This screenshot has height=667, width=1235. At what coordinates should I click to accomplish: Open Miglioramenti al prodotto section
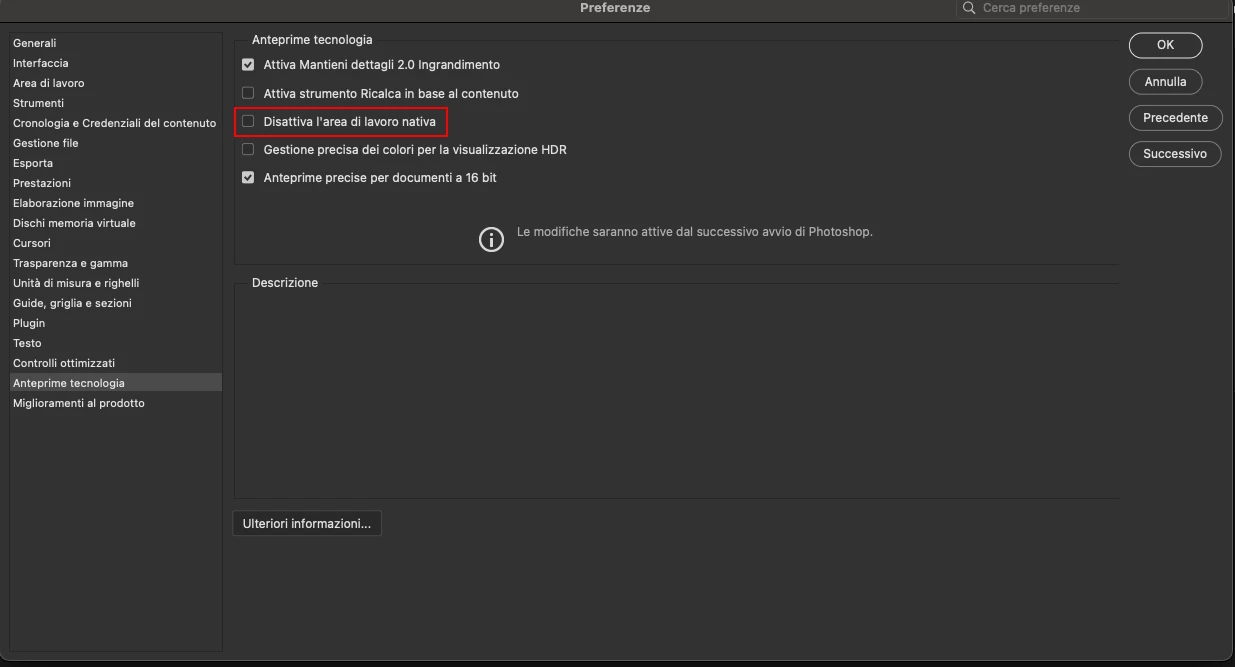[116, 403]
